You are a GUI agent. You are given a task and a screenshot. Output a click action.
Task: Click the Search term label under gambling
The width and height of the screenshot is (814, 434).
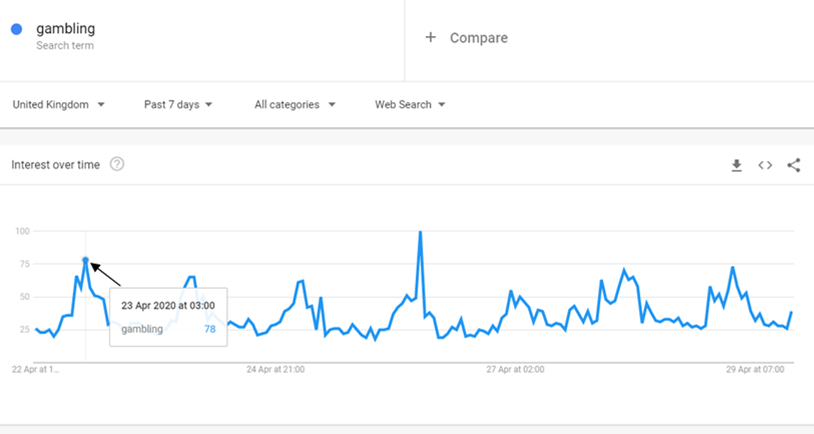point(65,46)
